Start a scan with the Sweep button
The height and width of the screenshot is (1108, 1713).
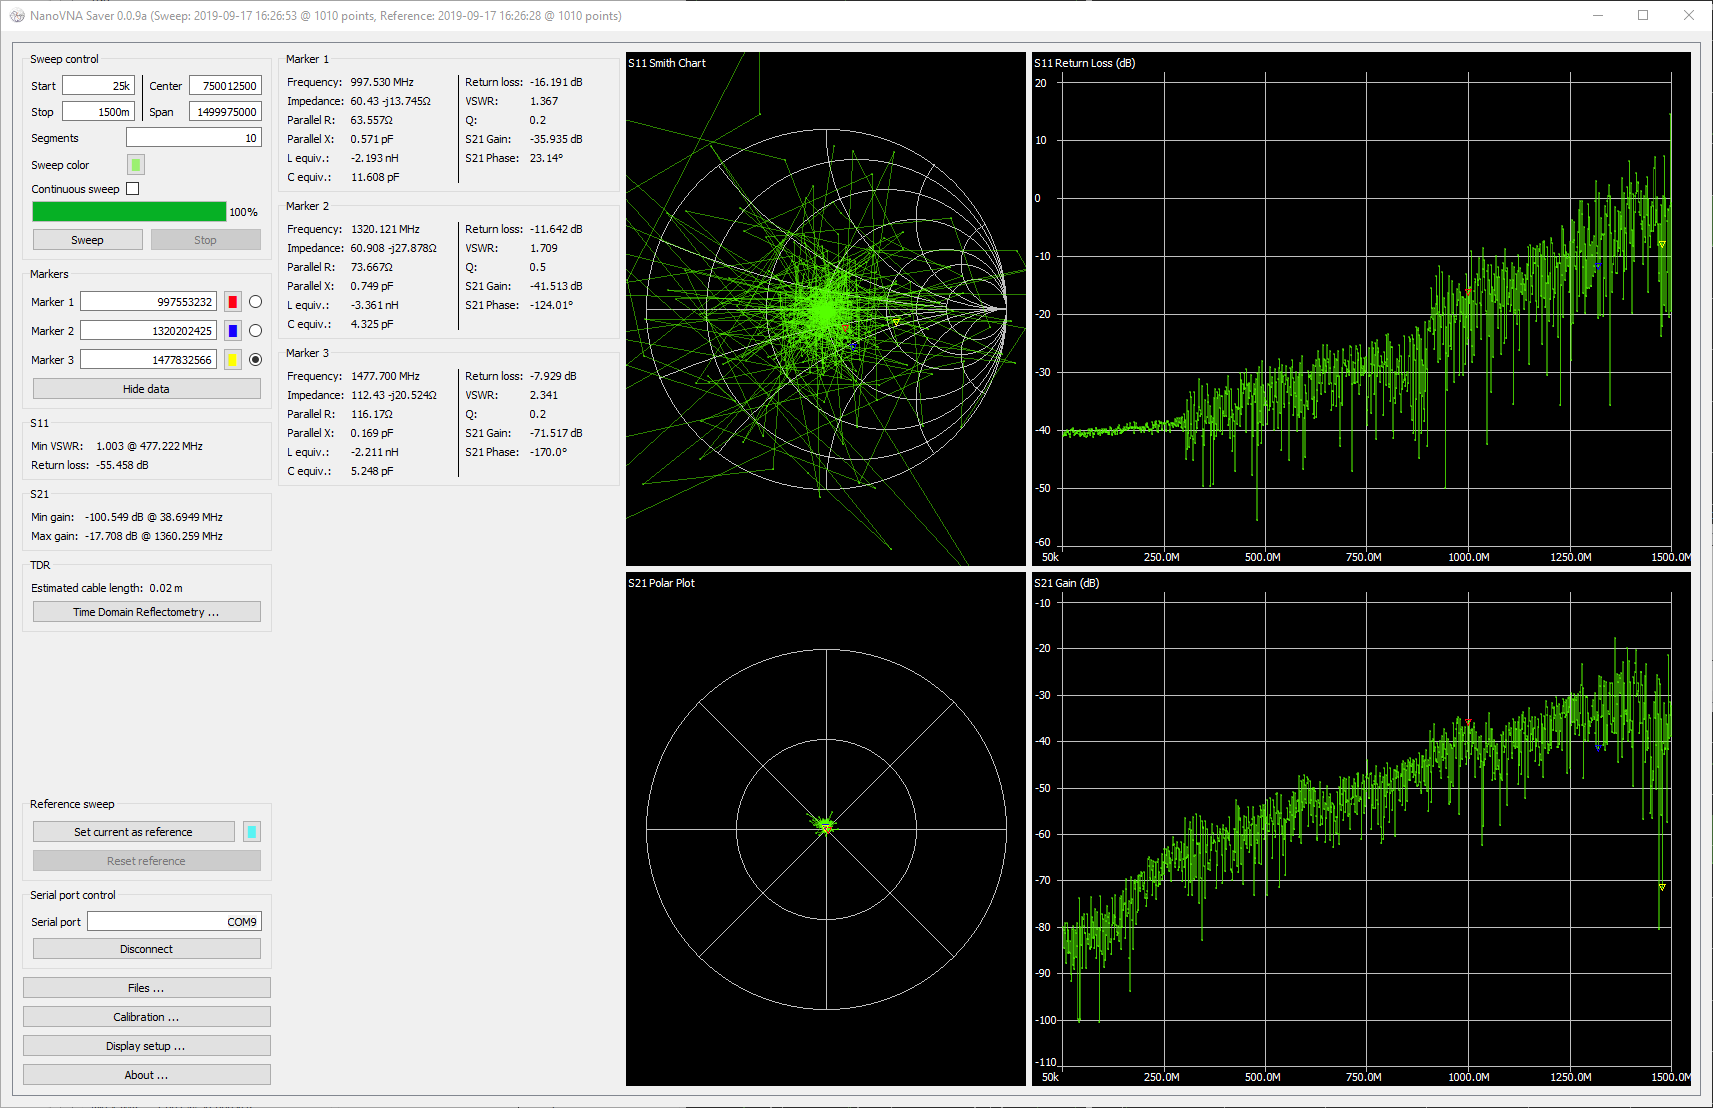pyautogui.click(x=87, y=240)
